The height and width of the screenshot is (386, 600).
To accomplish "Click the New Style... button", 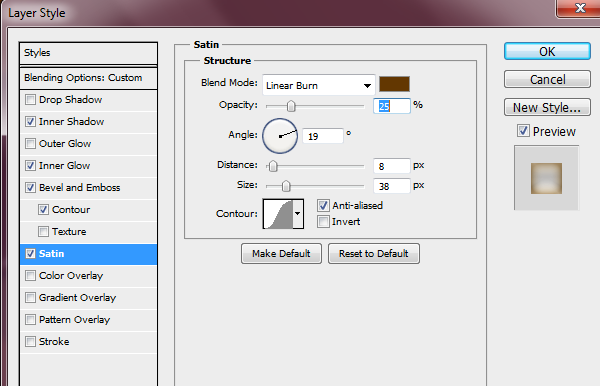I will [547, 107].
